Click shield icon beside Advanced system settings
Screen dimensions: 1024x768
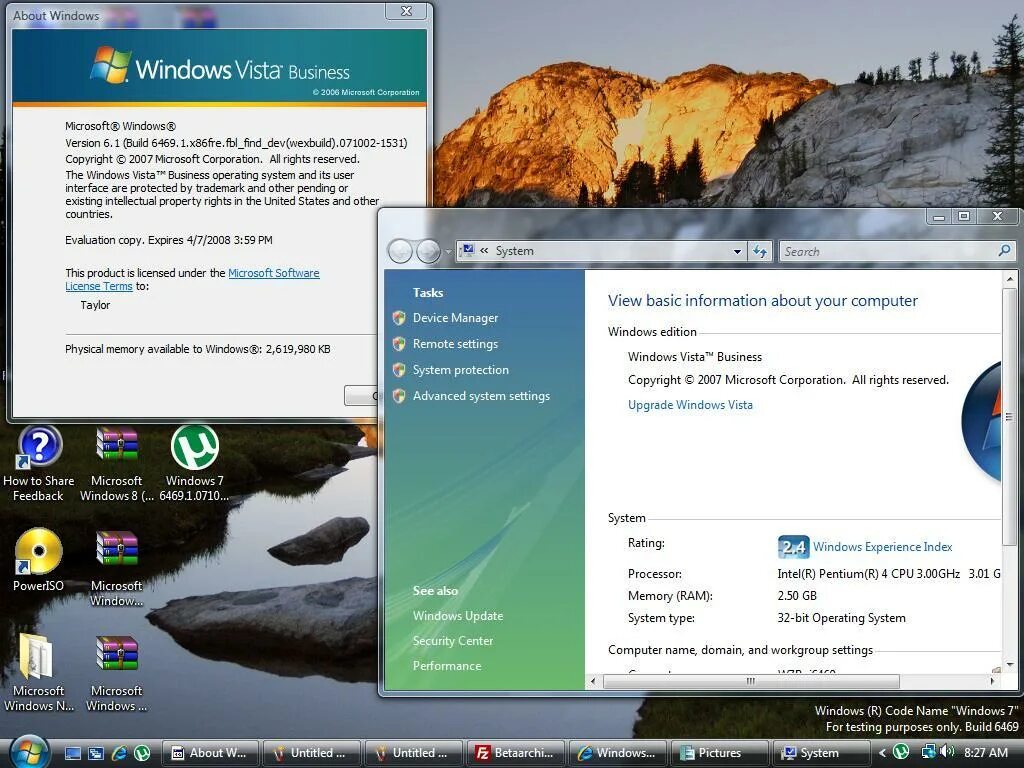[399, 396]
